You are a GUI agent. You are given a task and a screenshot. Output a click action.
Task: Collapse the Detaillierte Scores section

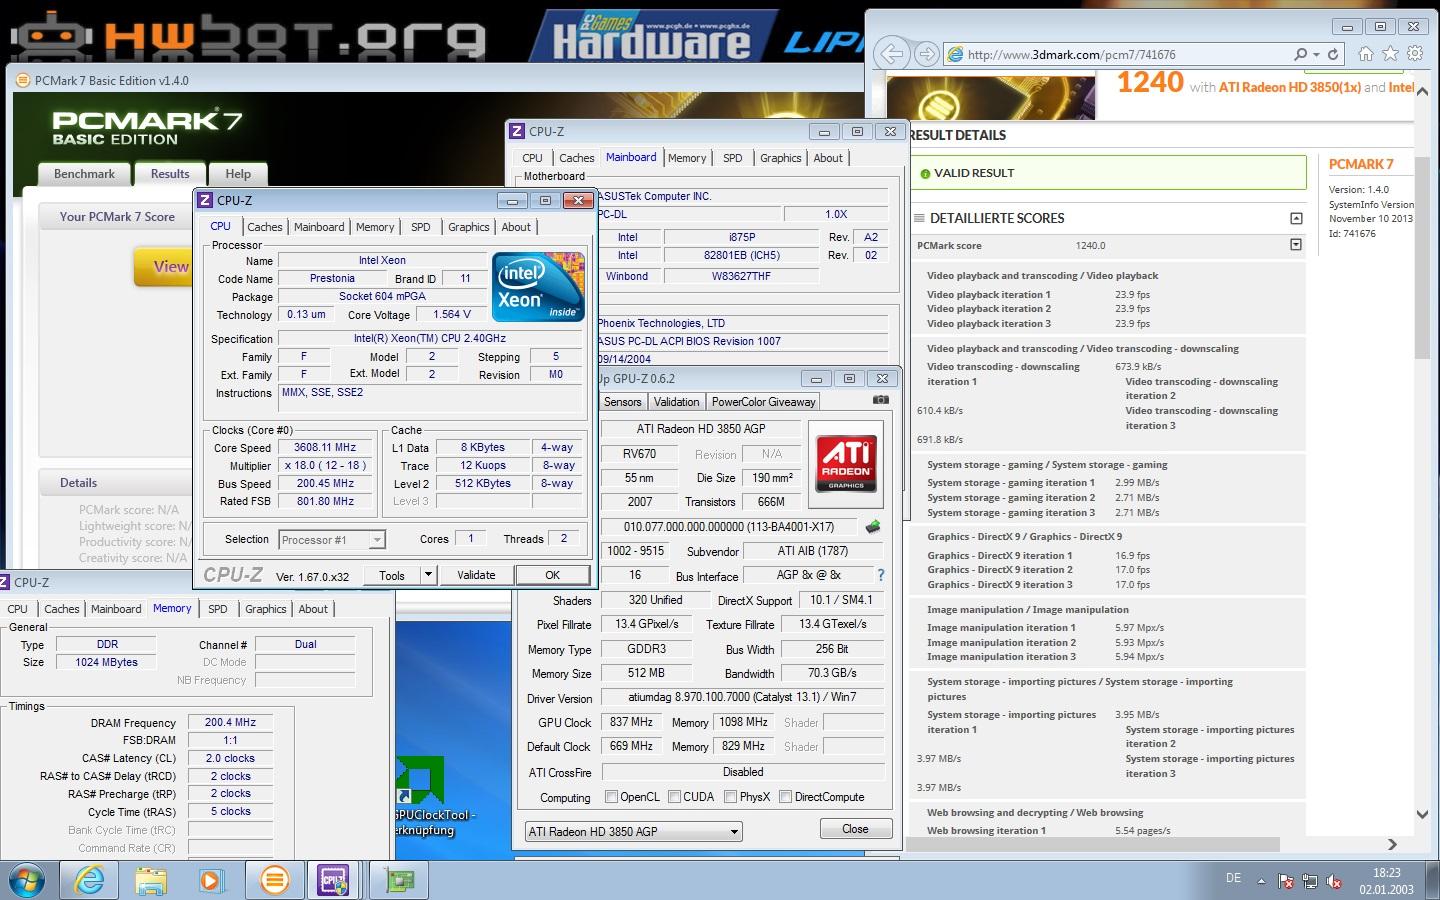click(x=1296, y=218)
